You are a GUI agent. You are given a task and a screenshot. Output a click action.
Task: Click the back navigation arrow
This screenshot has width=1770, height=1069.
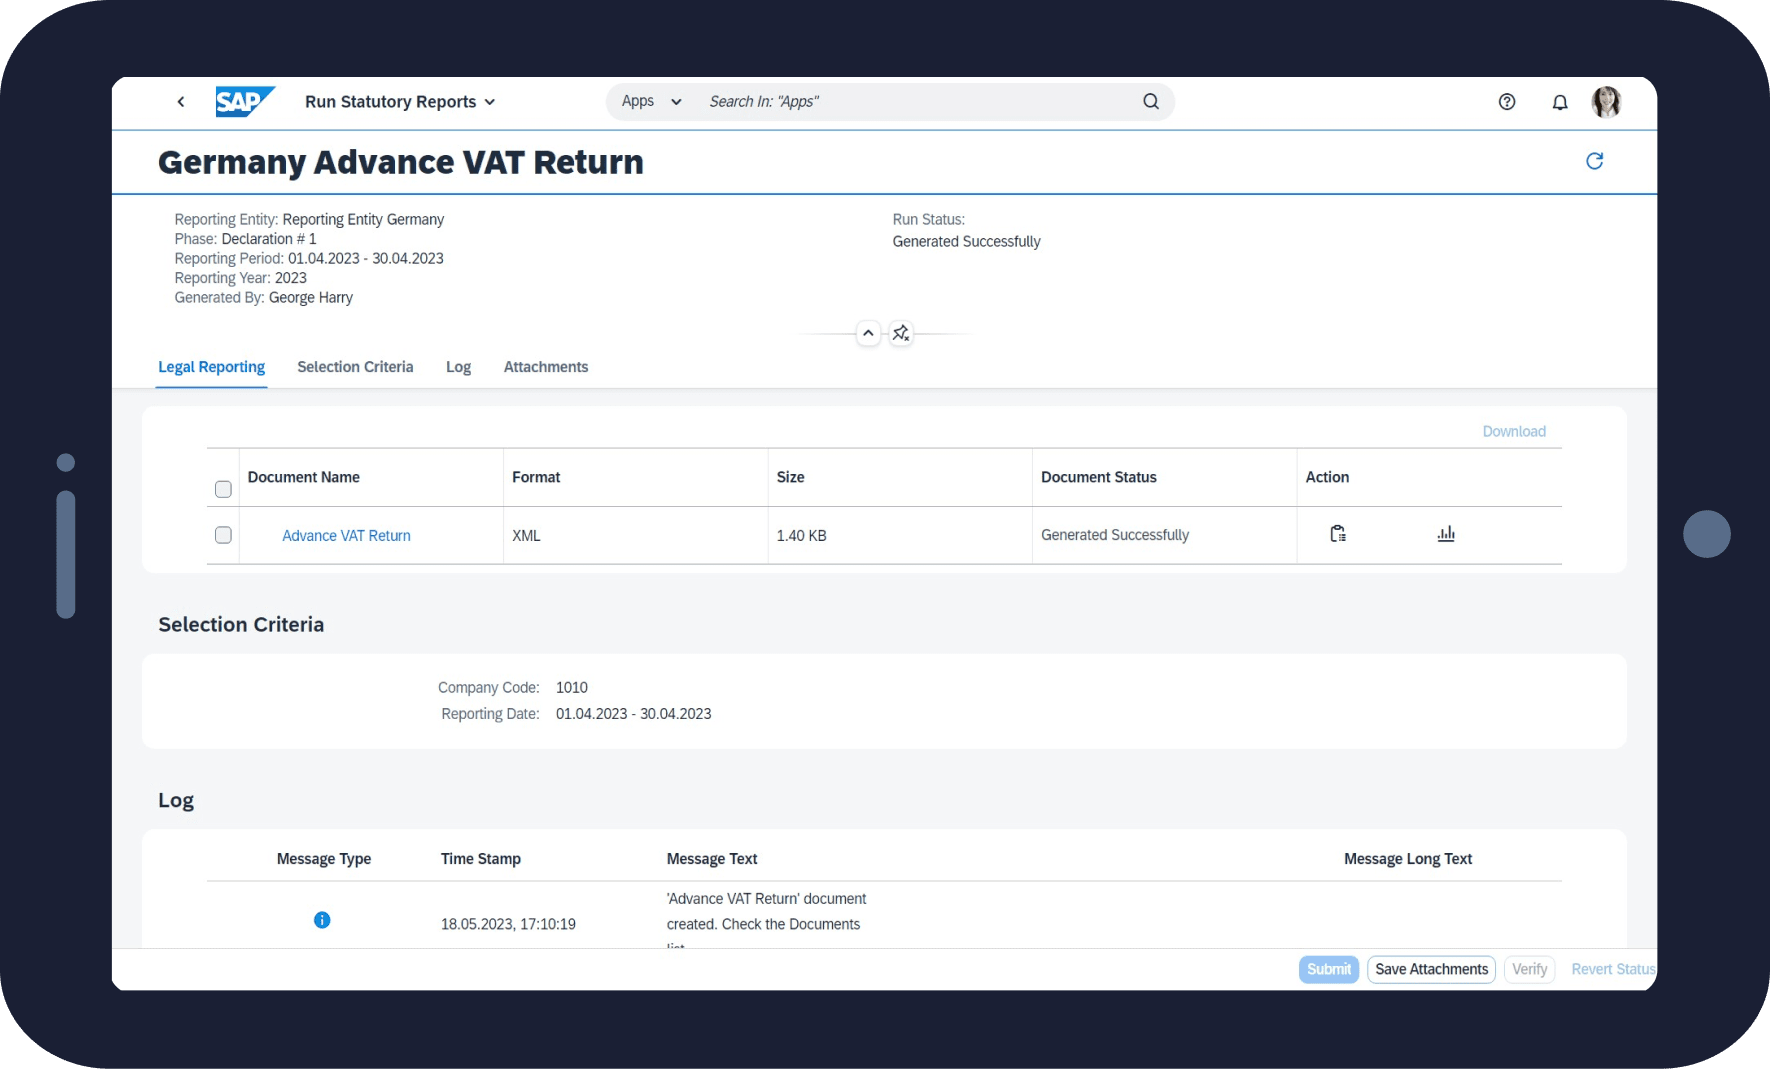[181, 102]
